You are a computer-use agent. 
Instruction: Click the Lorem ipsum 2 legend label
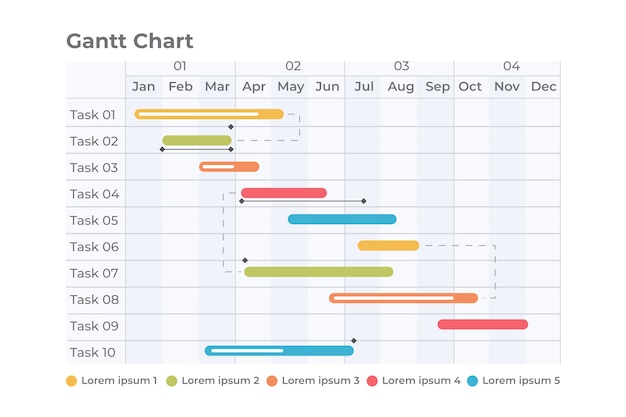[x=220, y=381]
